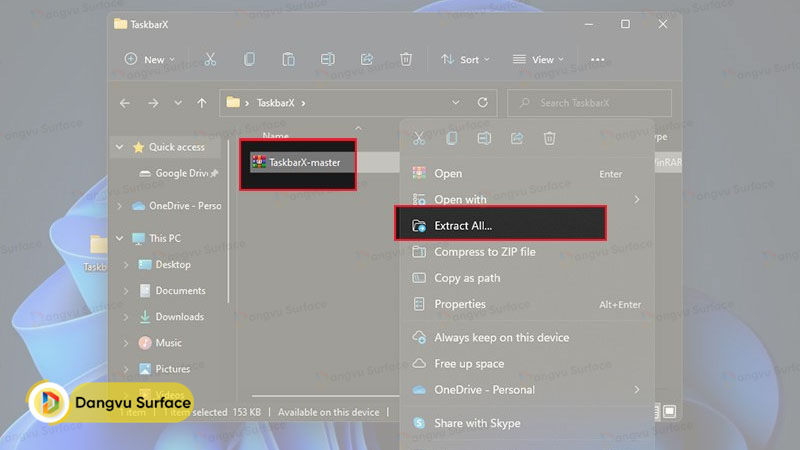Open the Taskb folder on the desktop
The width and height of the screenshot is (800, 450).
(97, 253)
